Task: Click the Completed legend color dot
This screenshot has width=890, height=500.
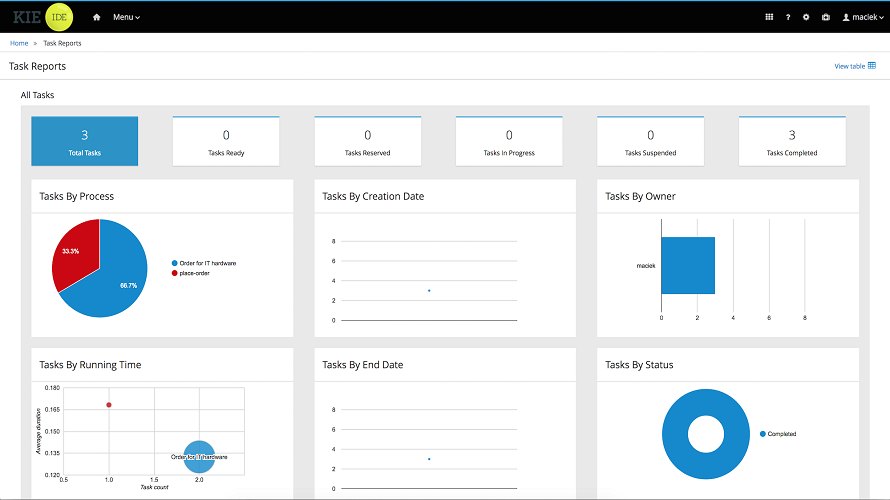Action: tap(763, 434)
